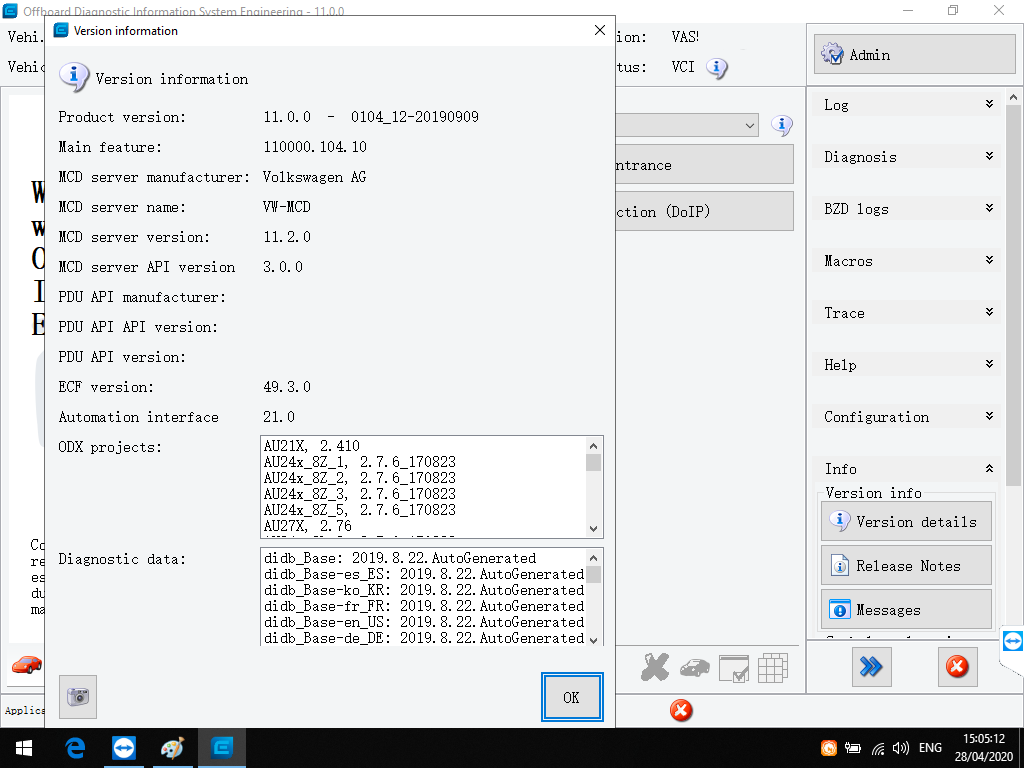Click the TeamViewer side panel tab
The height and width of the screenshot is (768, 1024).
click(x=1012, y=641)
